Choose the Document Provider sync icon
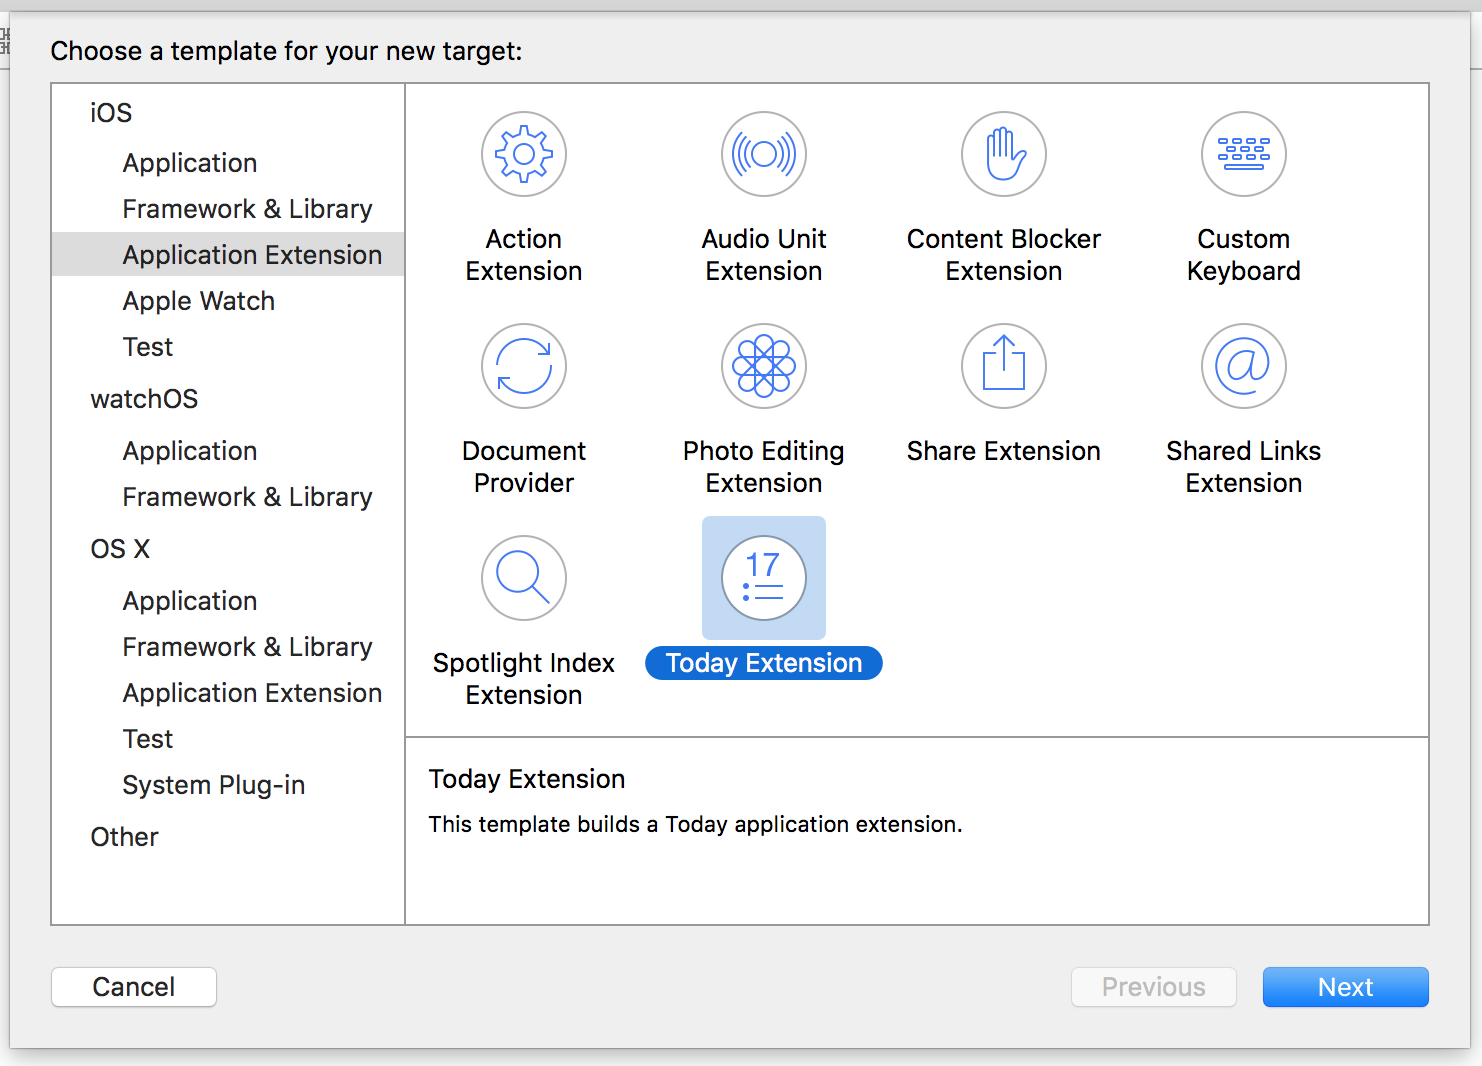This screenshot has height=1066, width=1482. click(524, 366)
